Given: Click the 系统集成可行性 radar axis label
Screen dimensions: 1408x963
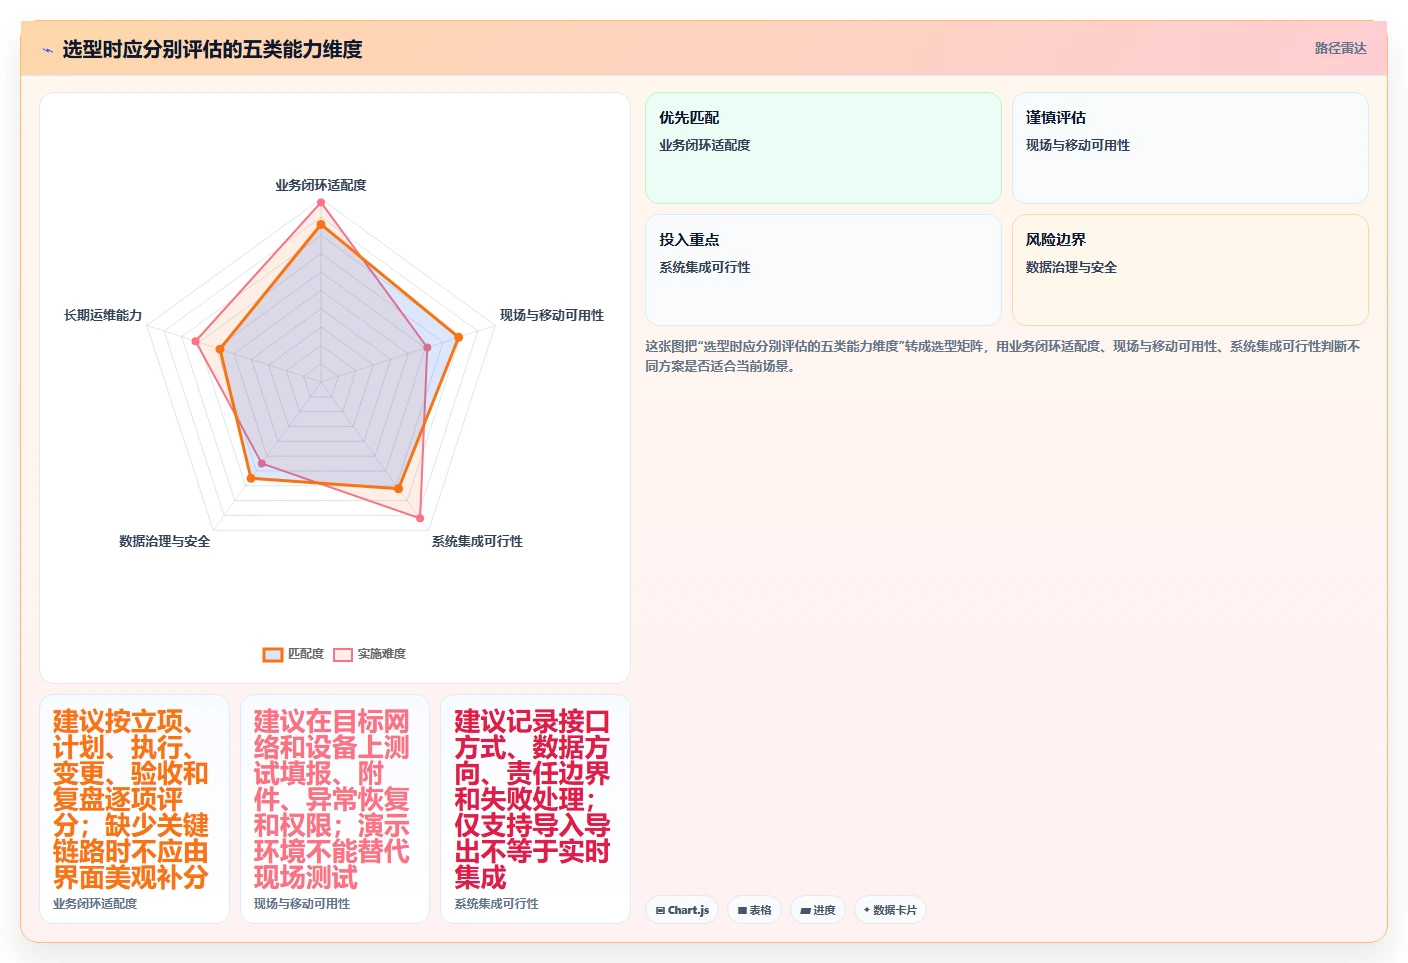Looking at the screenshot, I should pos(477,541).
